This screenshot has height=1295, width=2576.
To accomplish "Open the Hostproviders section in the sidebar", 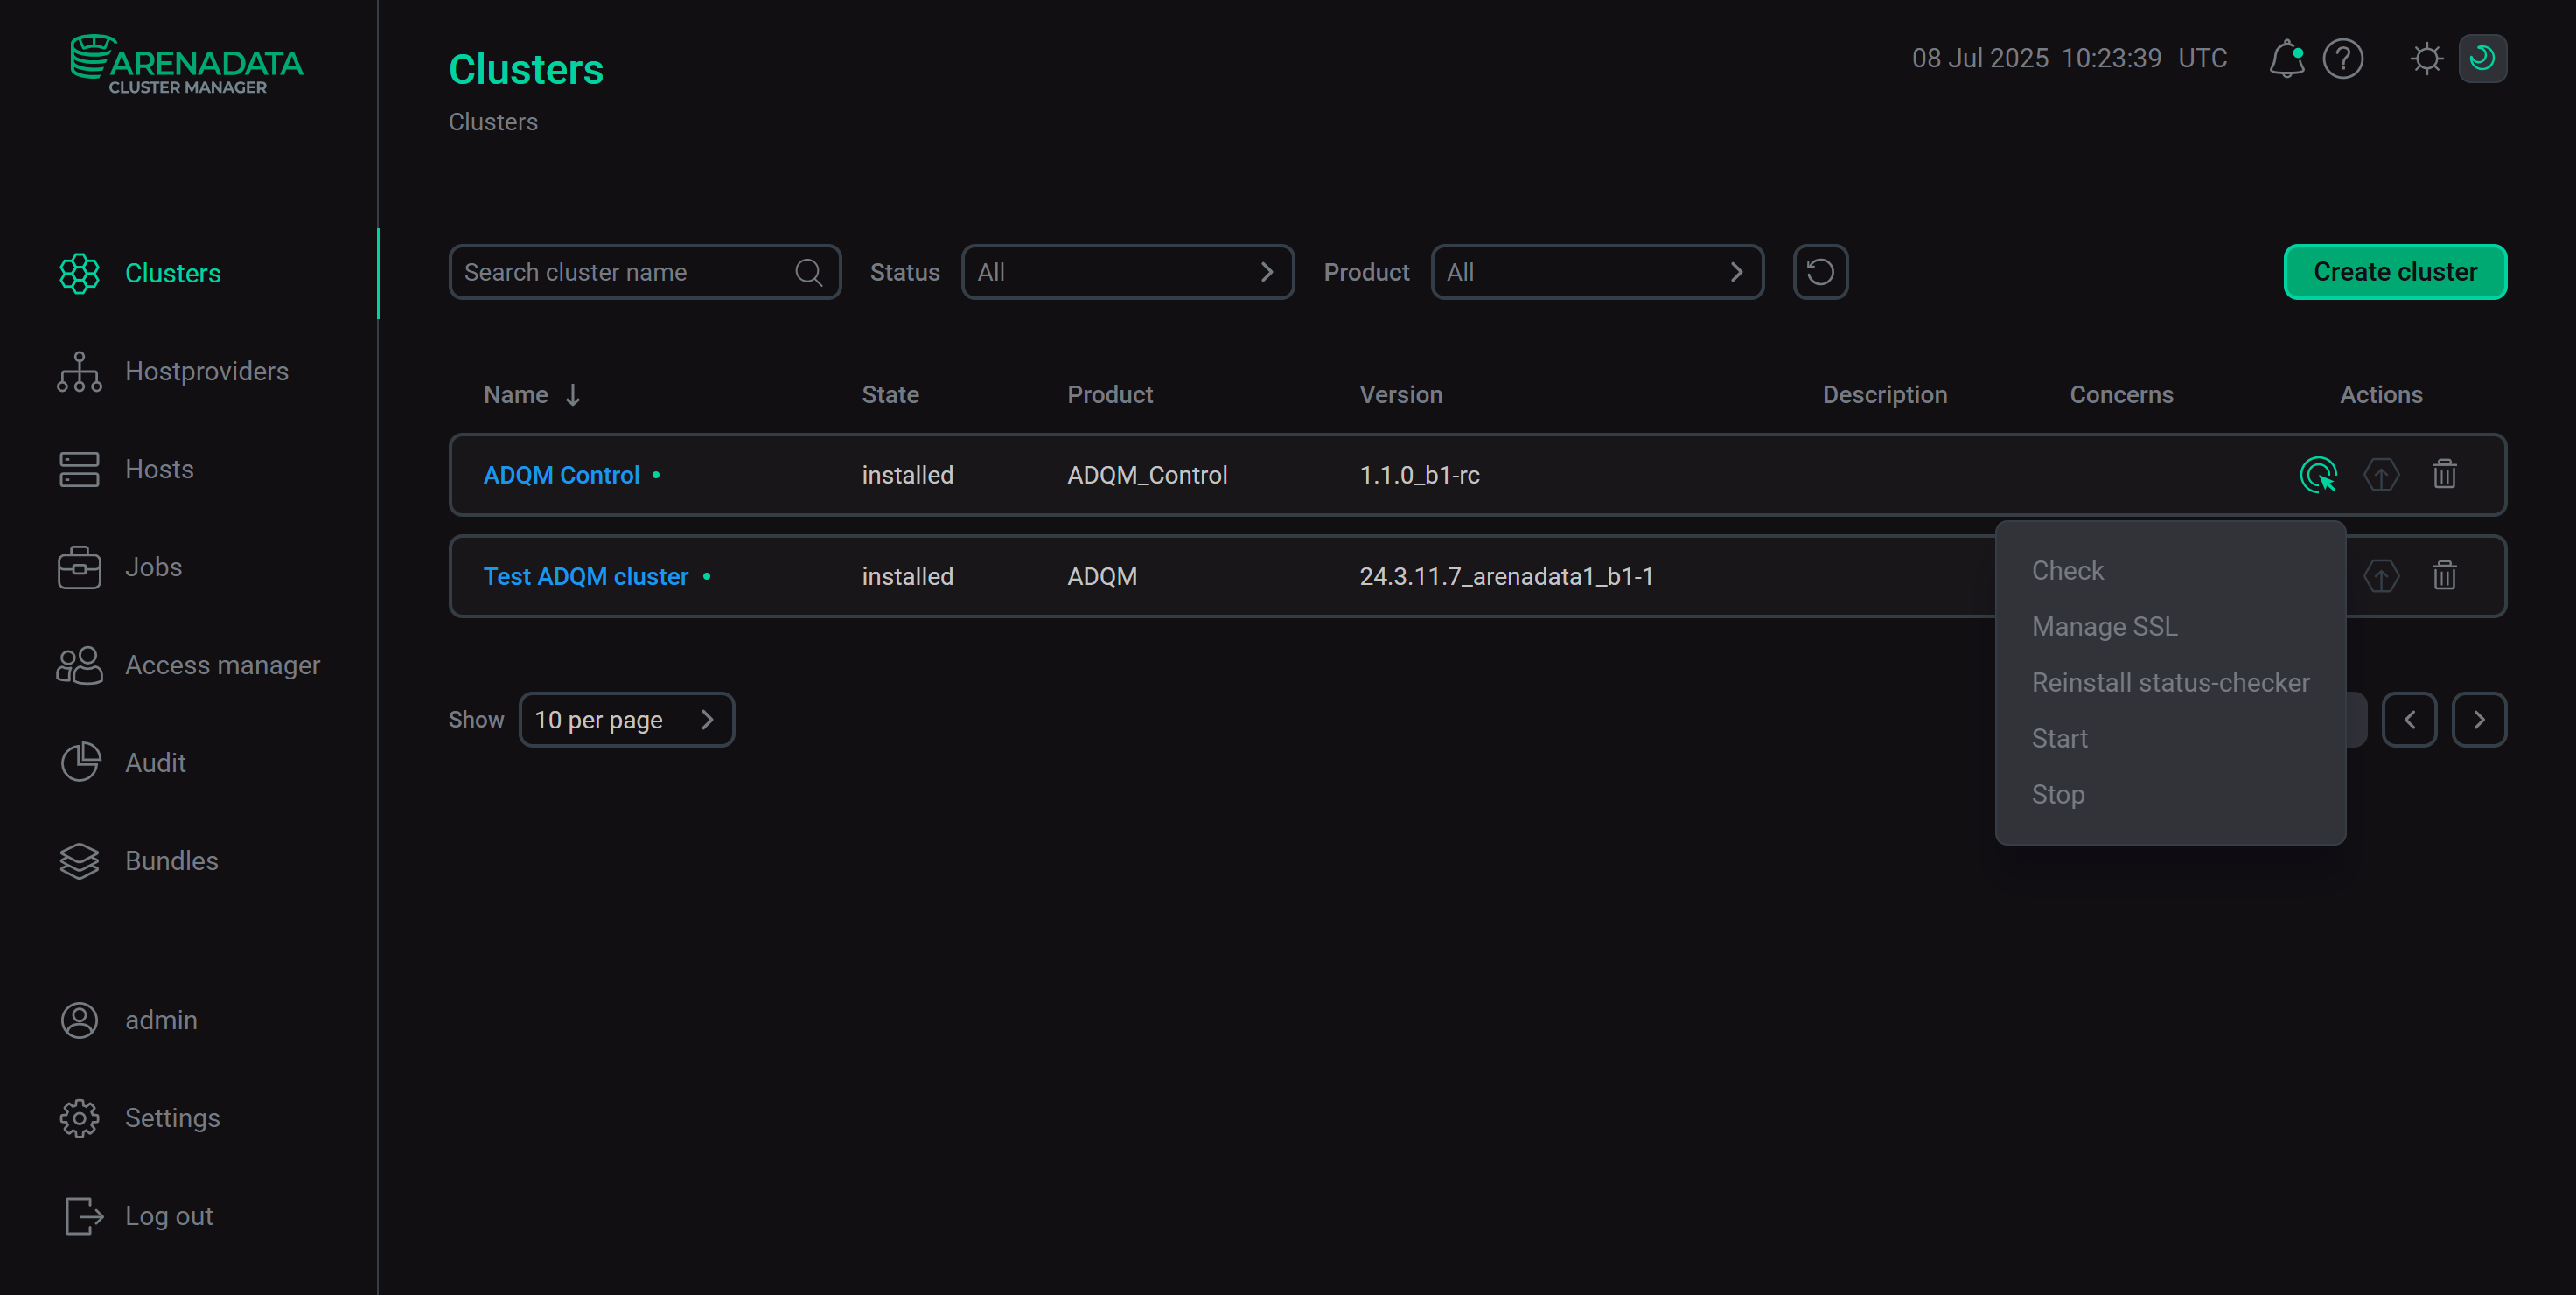I will (x=206, y=371).
